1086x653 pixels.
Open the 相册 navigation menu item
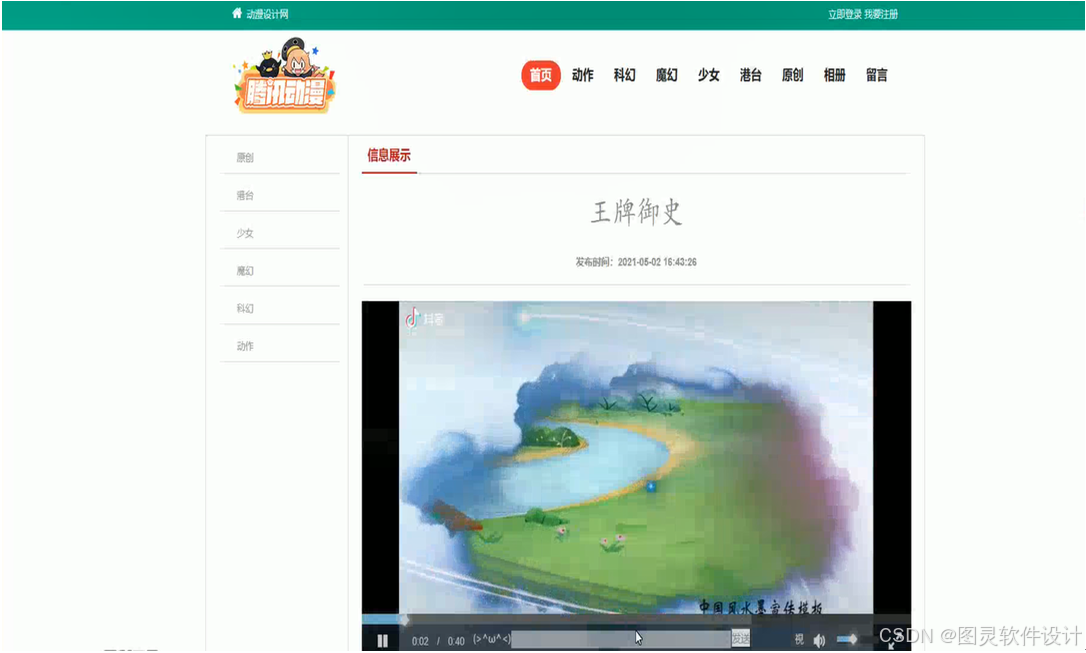[835, 75]
